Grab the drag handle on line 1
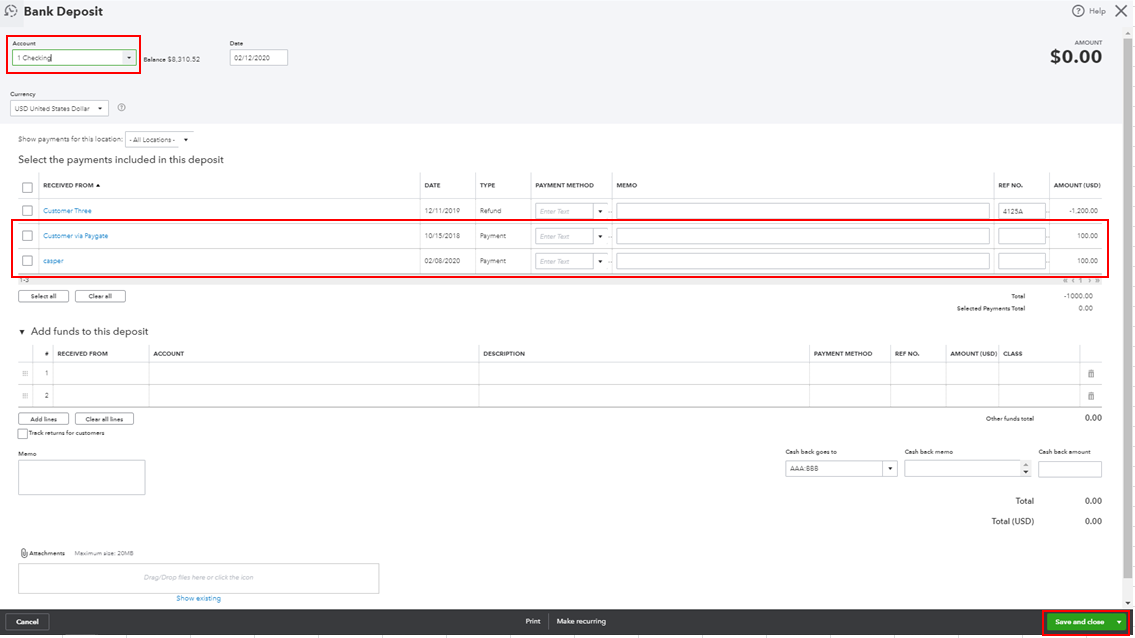1135x638 pixels. coord(25,373)
